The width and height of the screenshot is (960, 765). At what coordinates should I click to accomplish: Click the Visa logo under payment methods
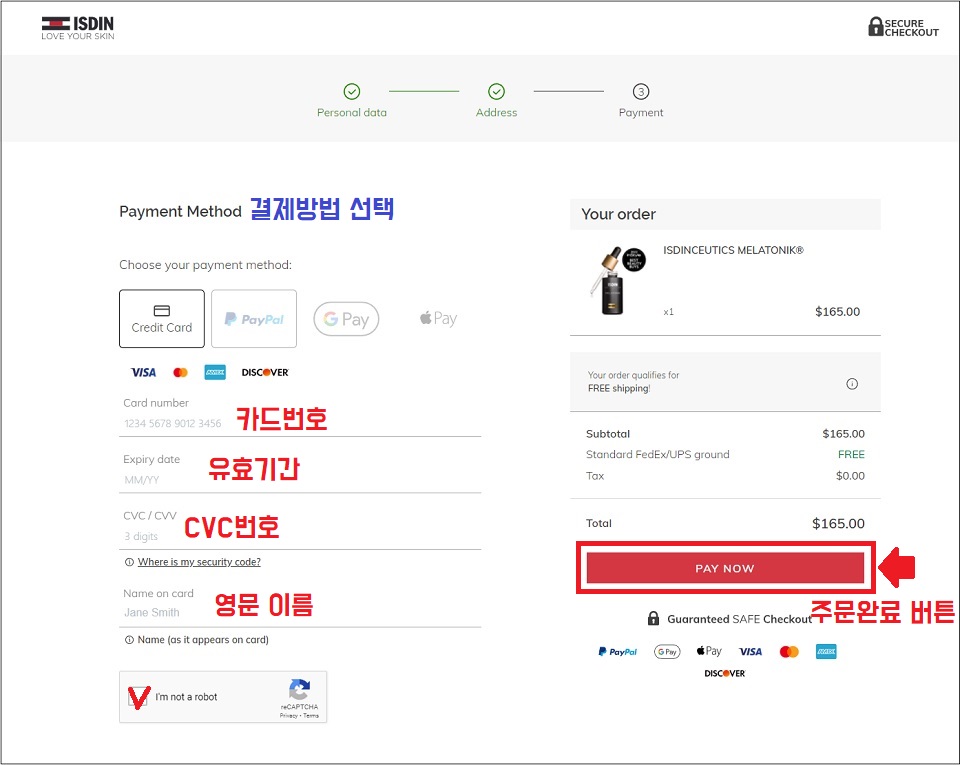click(x=143, y=372)
